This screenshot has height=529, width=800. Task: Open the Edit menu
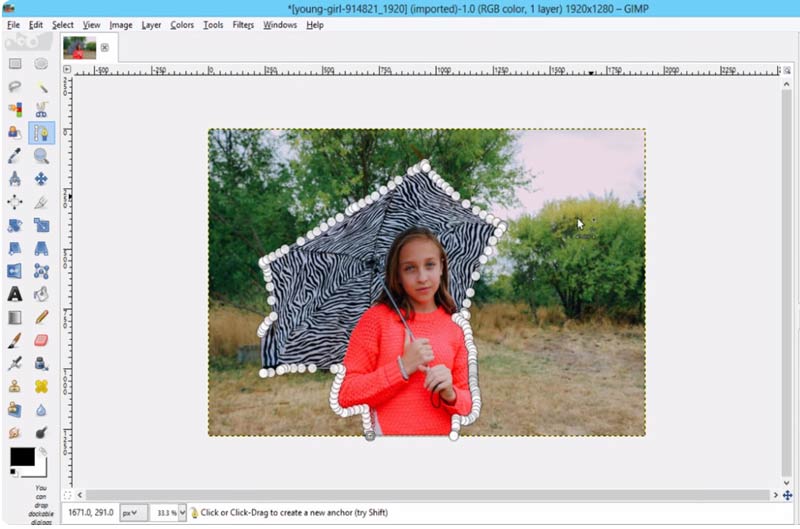[36, 24]
